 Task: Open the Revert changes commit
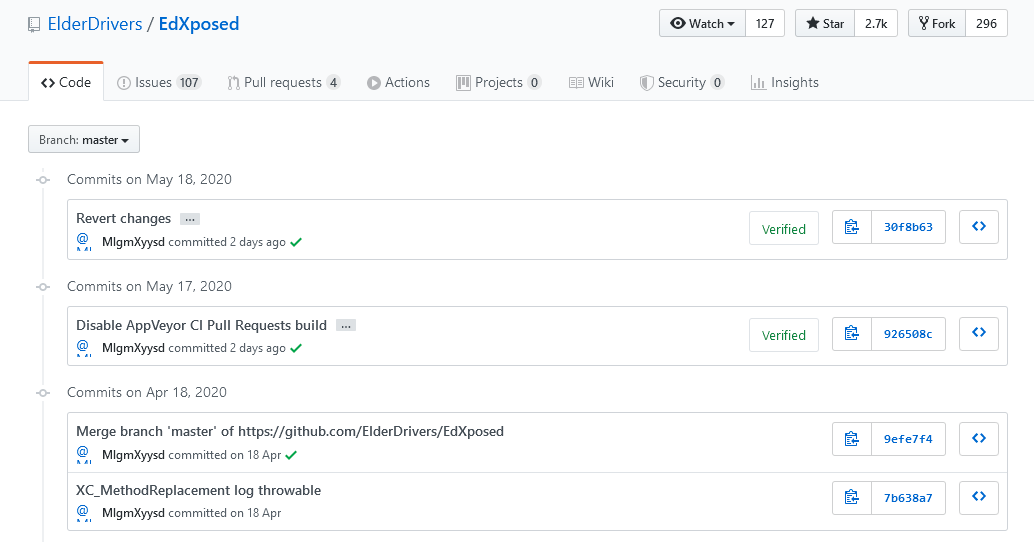(123, 218)
